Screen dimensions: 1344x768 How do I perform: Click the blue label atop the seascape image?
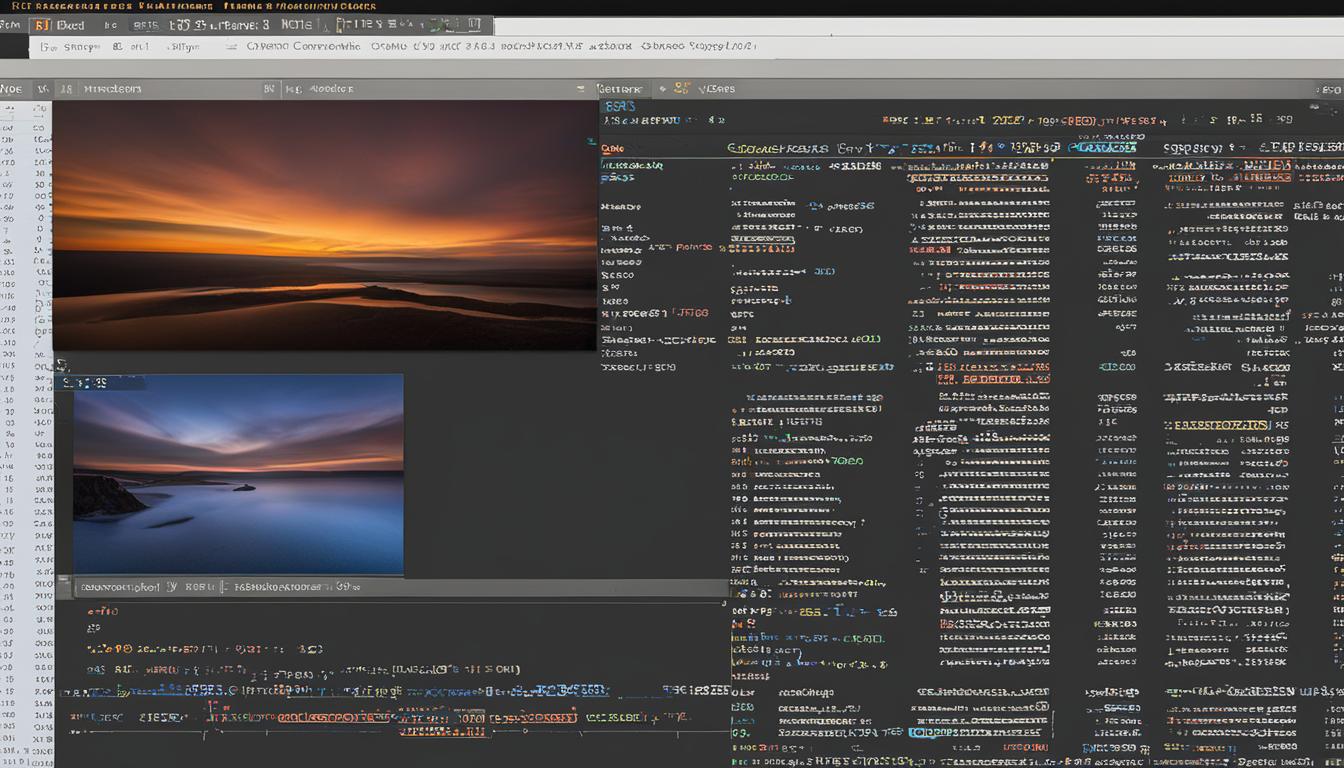[x=85, y=382]
